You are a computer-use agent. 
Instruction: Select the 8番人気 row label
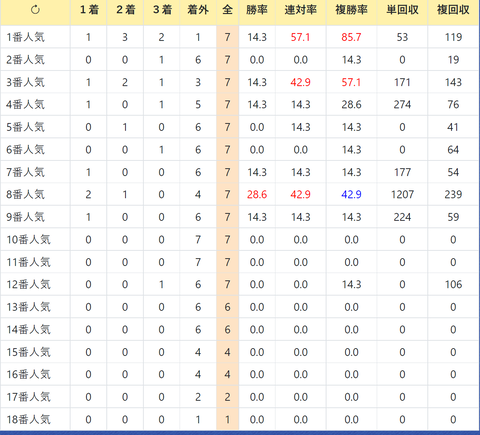tap(25, 194)
